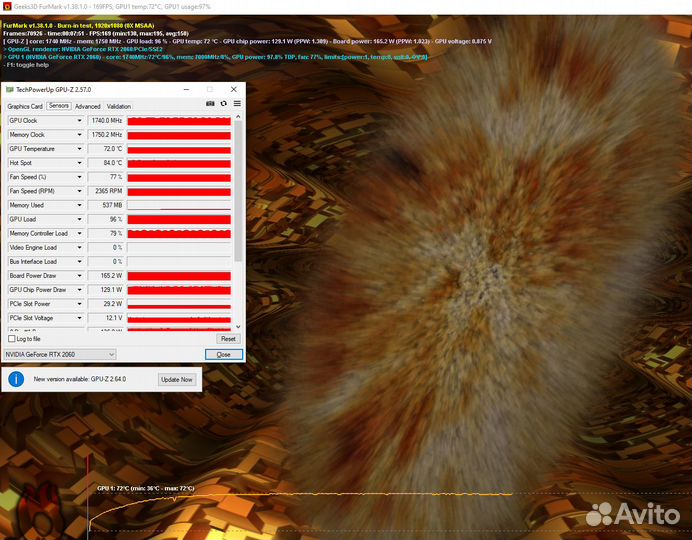Switch to the Graphics Card tab
Image resolution: width=692 pixels, height=540 pixels.
(25, 106)
